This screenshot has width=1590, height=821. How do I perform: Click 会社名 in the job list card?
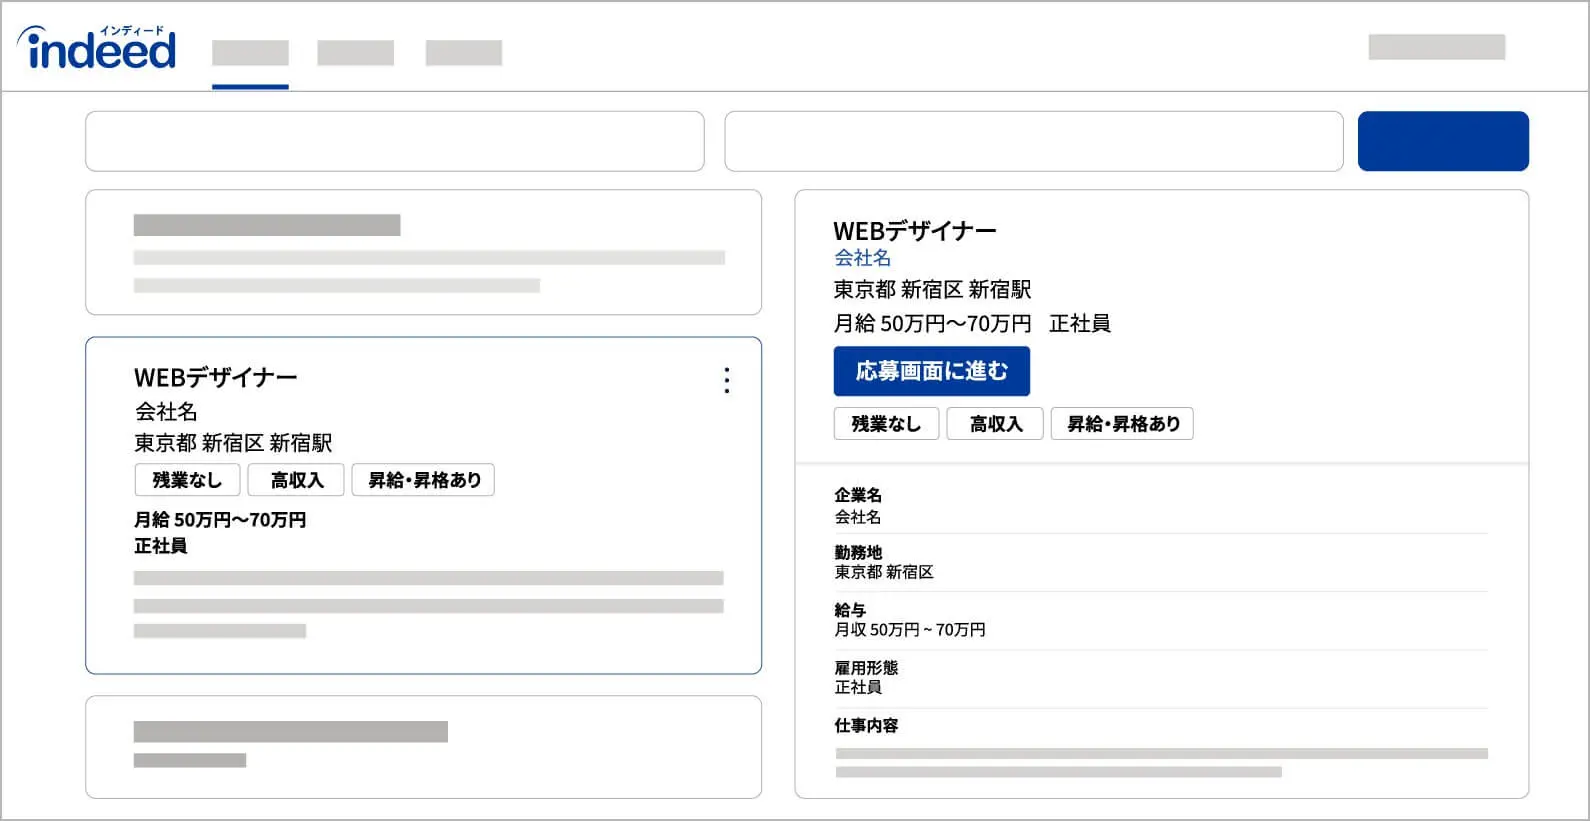pos(166,411)
